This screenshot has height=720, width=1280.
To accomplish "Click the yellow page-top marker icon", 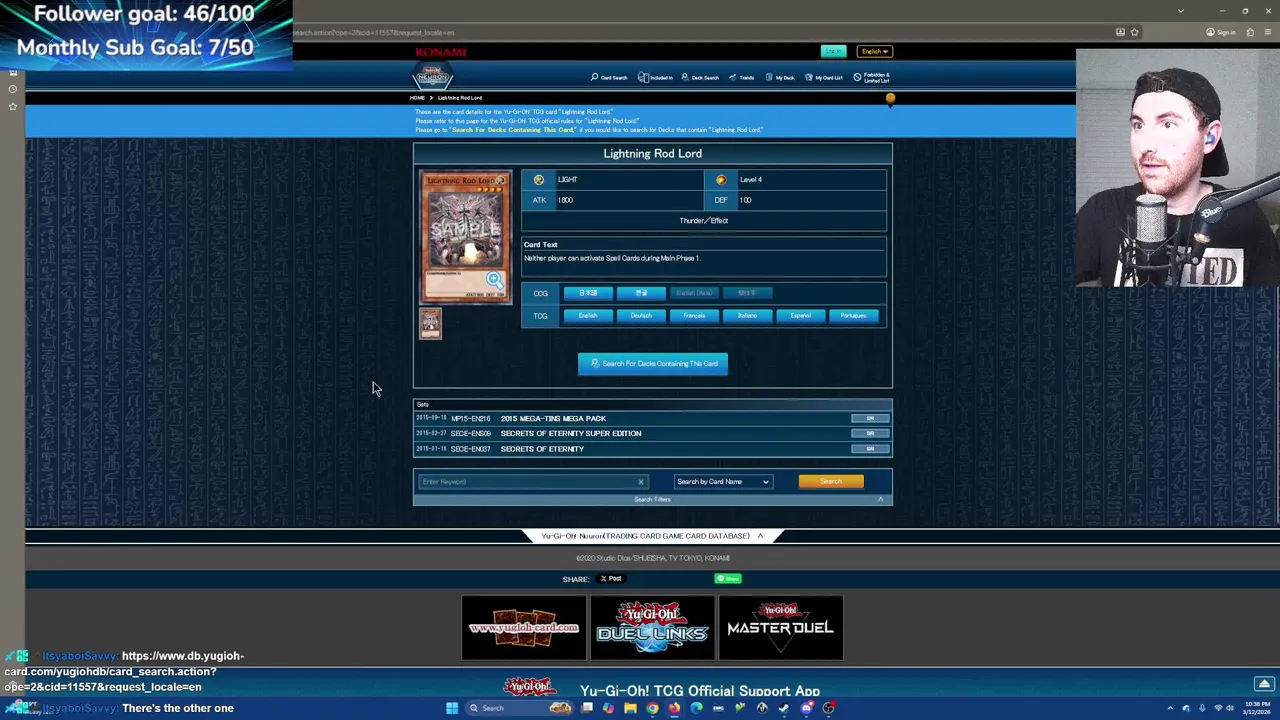I will tap(890, 99).
